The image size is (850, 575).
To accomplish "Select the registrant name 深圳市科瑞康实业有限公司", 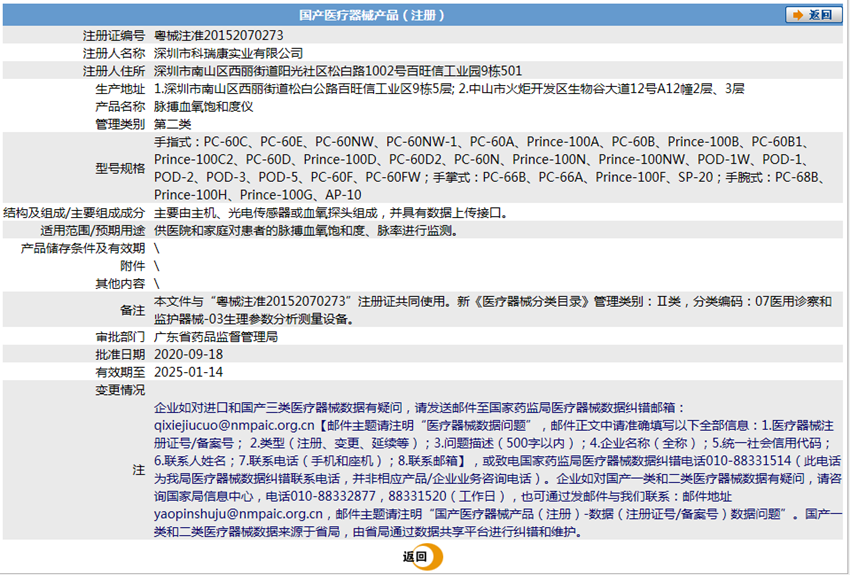I will click(x=228, y=53).
